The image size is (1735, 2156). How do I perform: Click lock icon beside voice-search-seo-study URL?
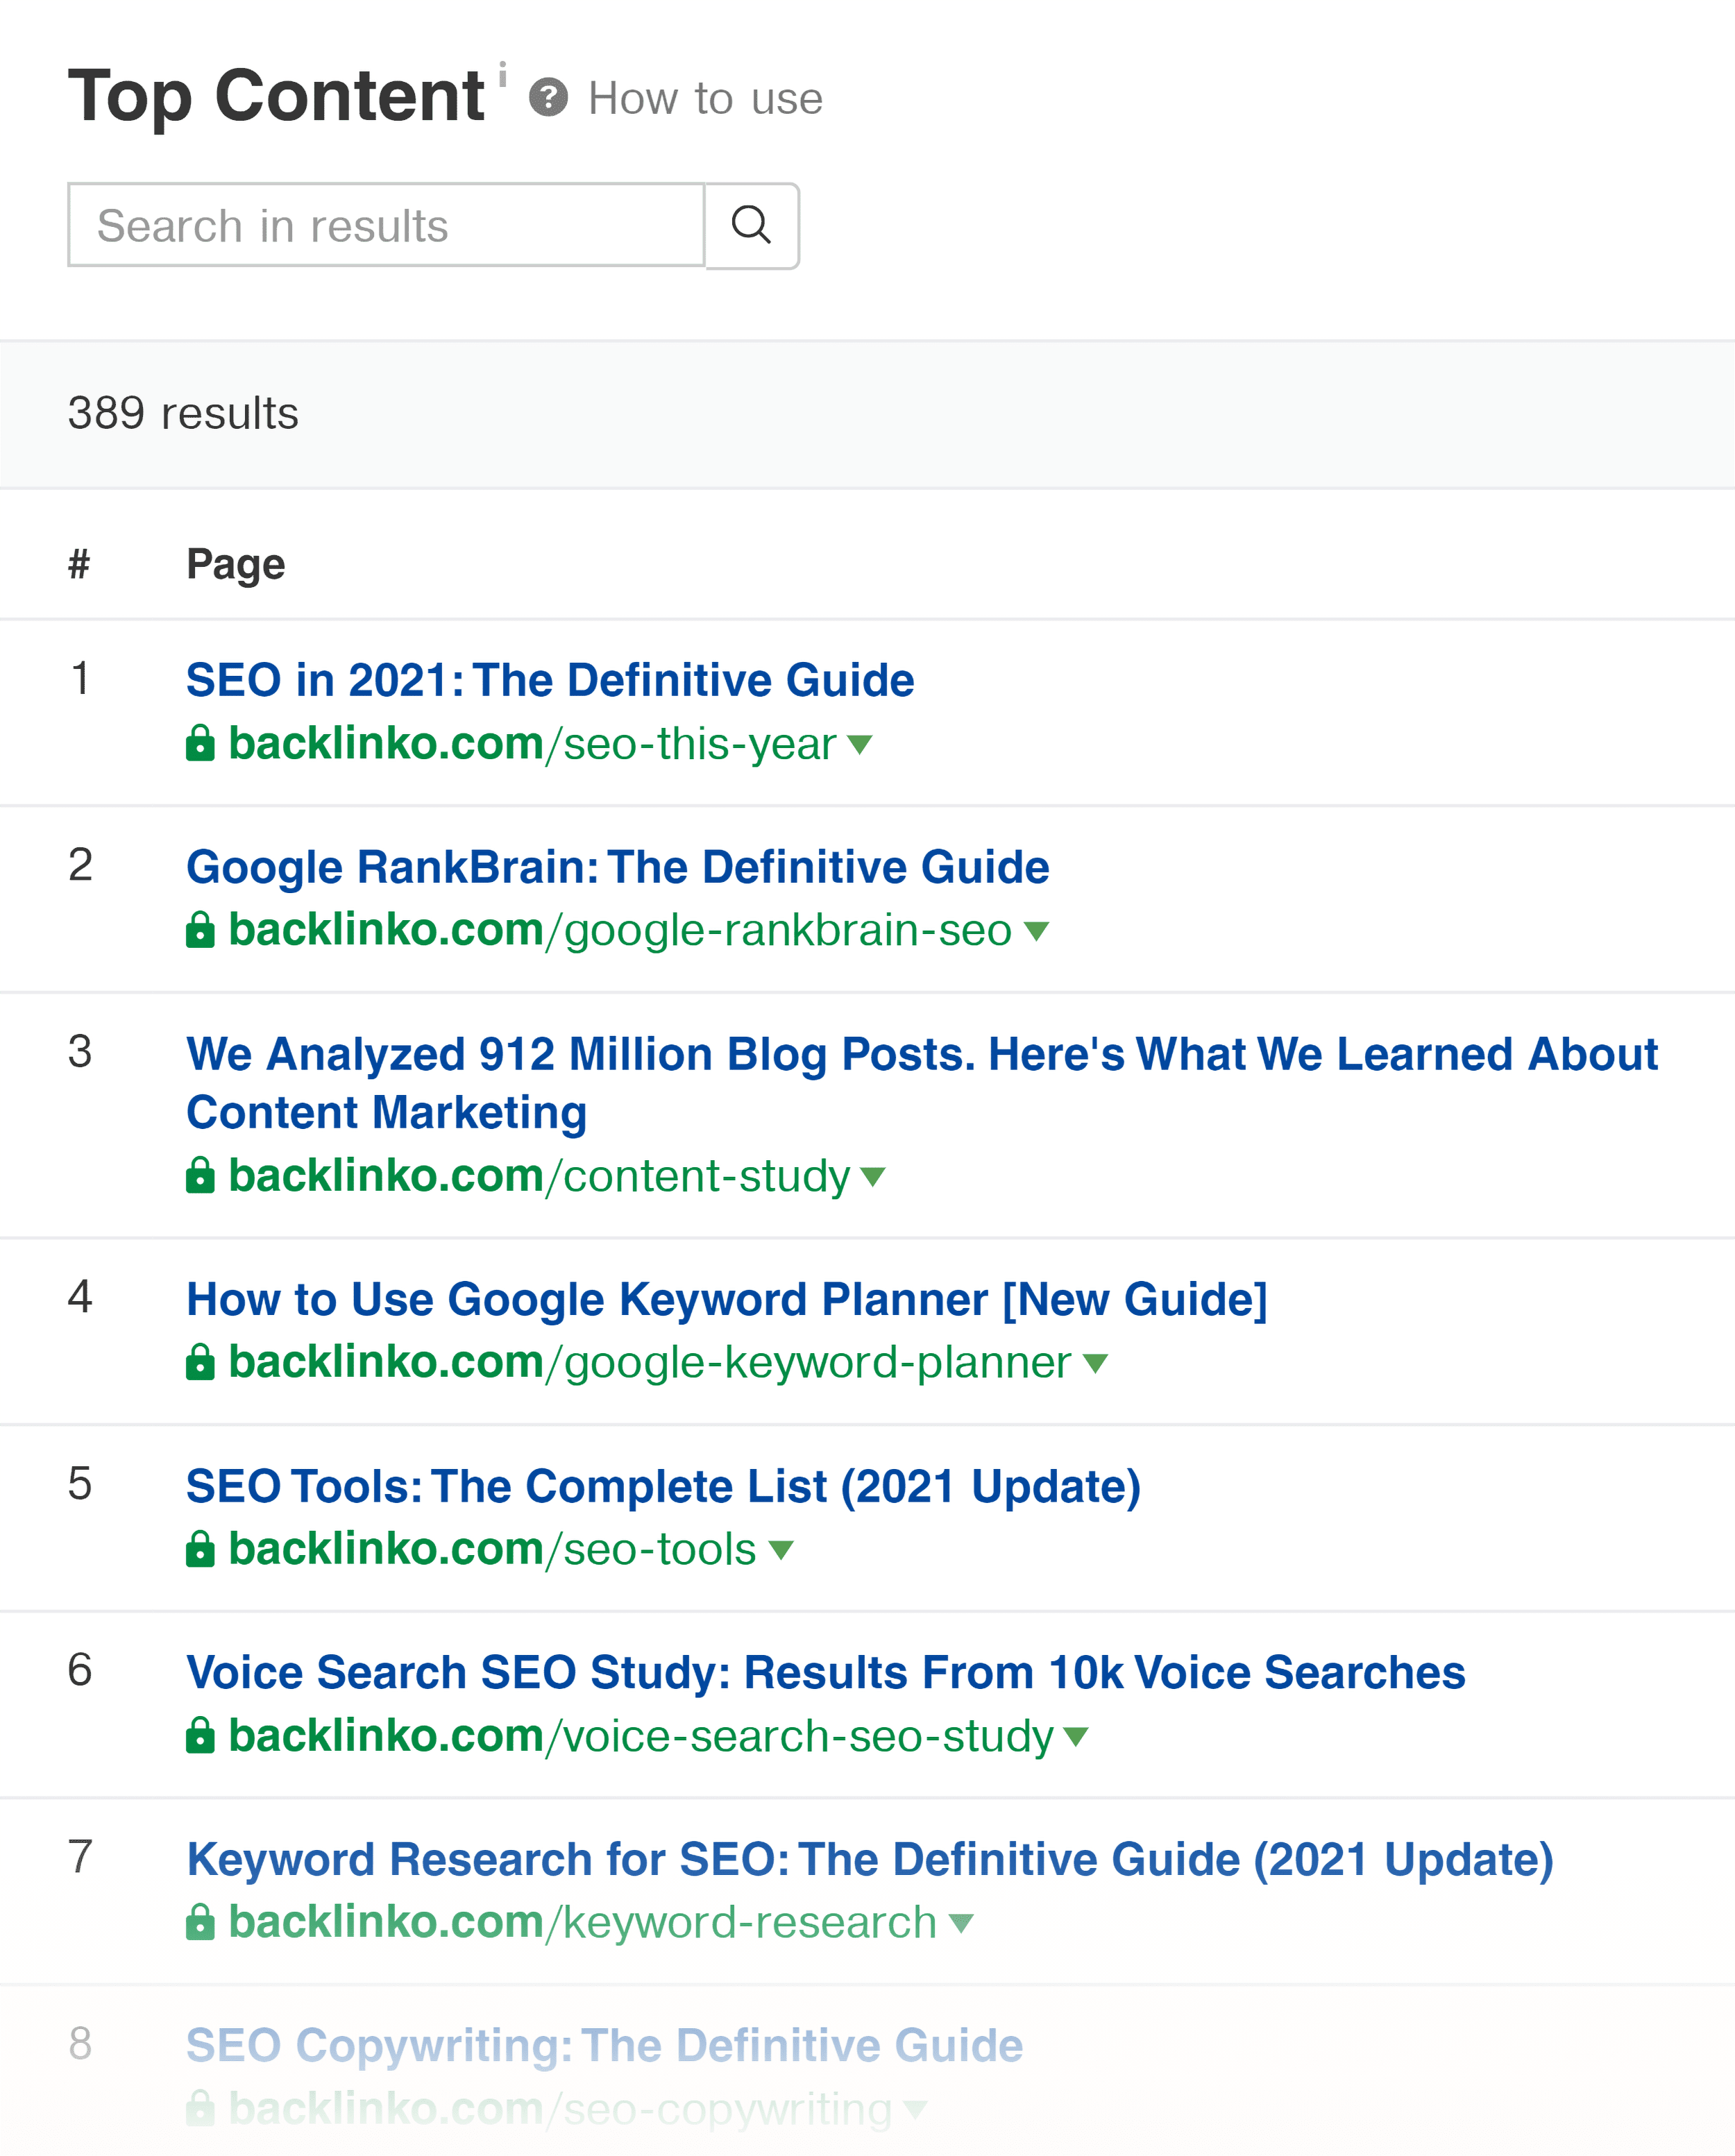(200, 1736)
